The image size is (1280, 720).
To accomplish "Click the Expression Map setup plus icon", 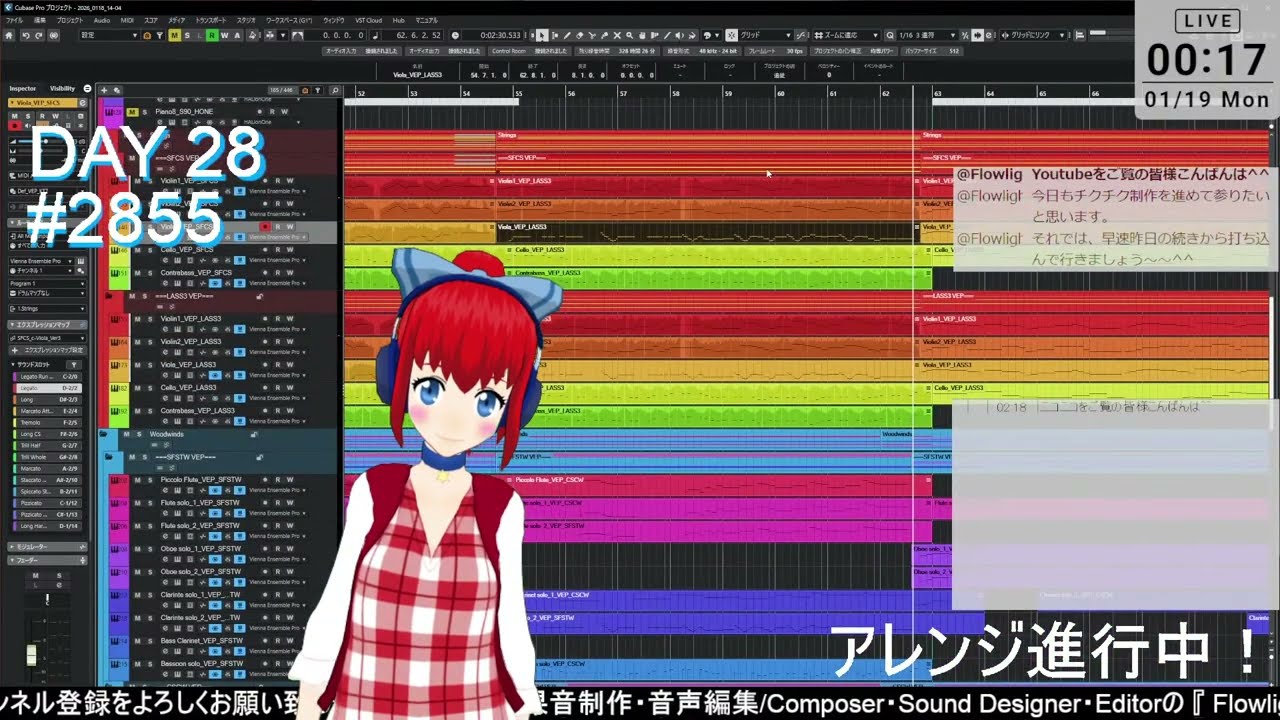I will (15, 350).
